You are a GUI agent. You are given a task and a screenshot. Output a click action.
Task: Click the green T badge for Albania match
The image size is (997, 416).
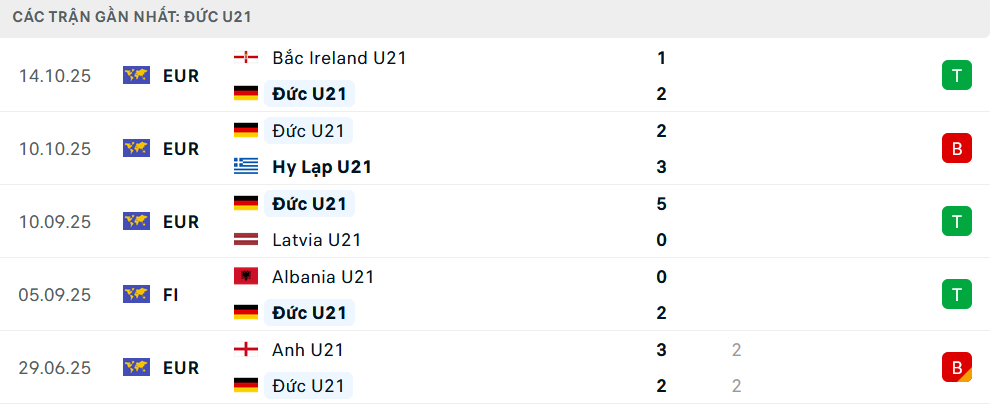[956, 294]
